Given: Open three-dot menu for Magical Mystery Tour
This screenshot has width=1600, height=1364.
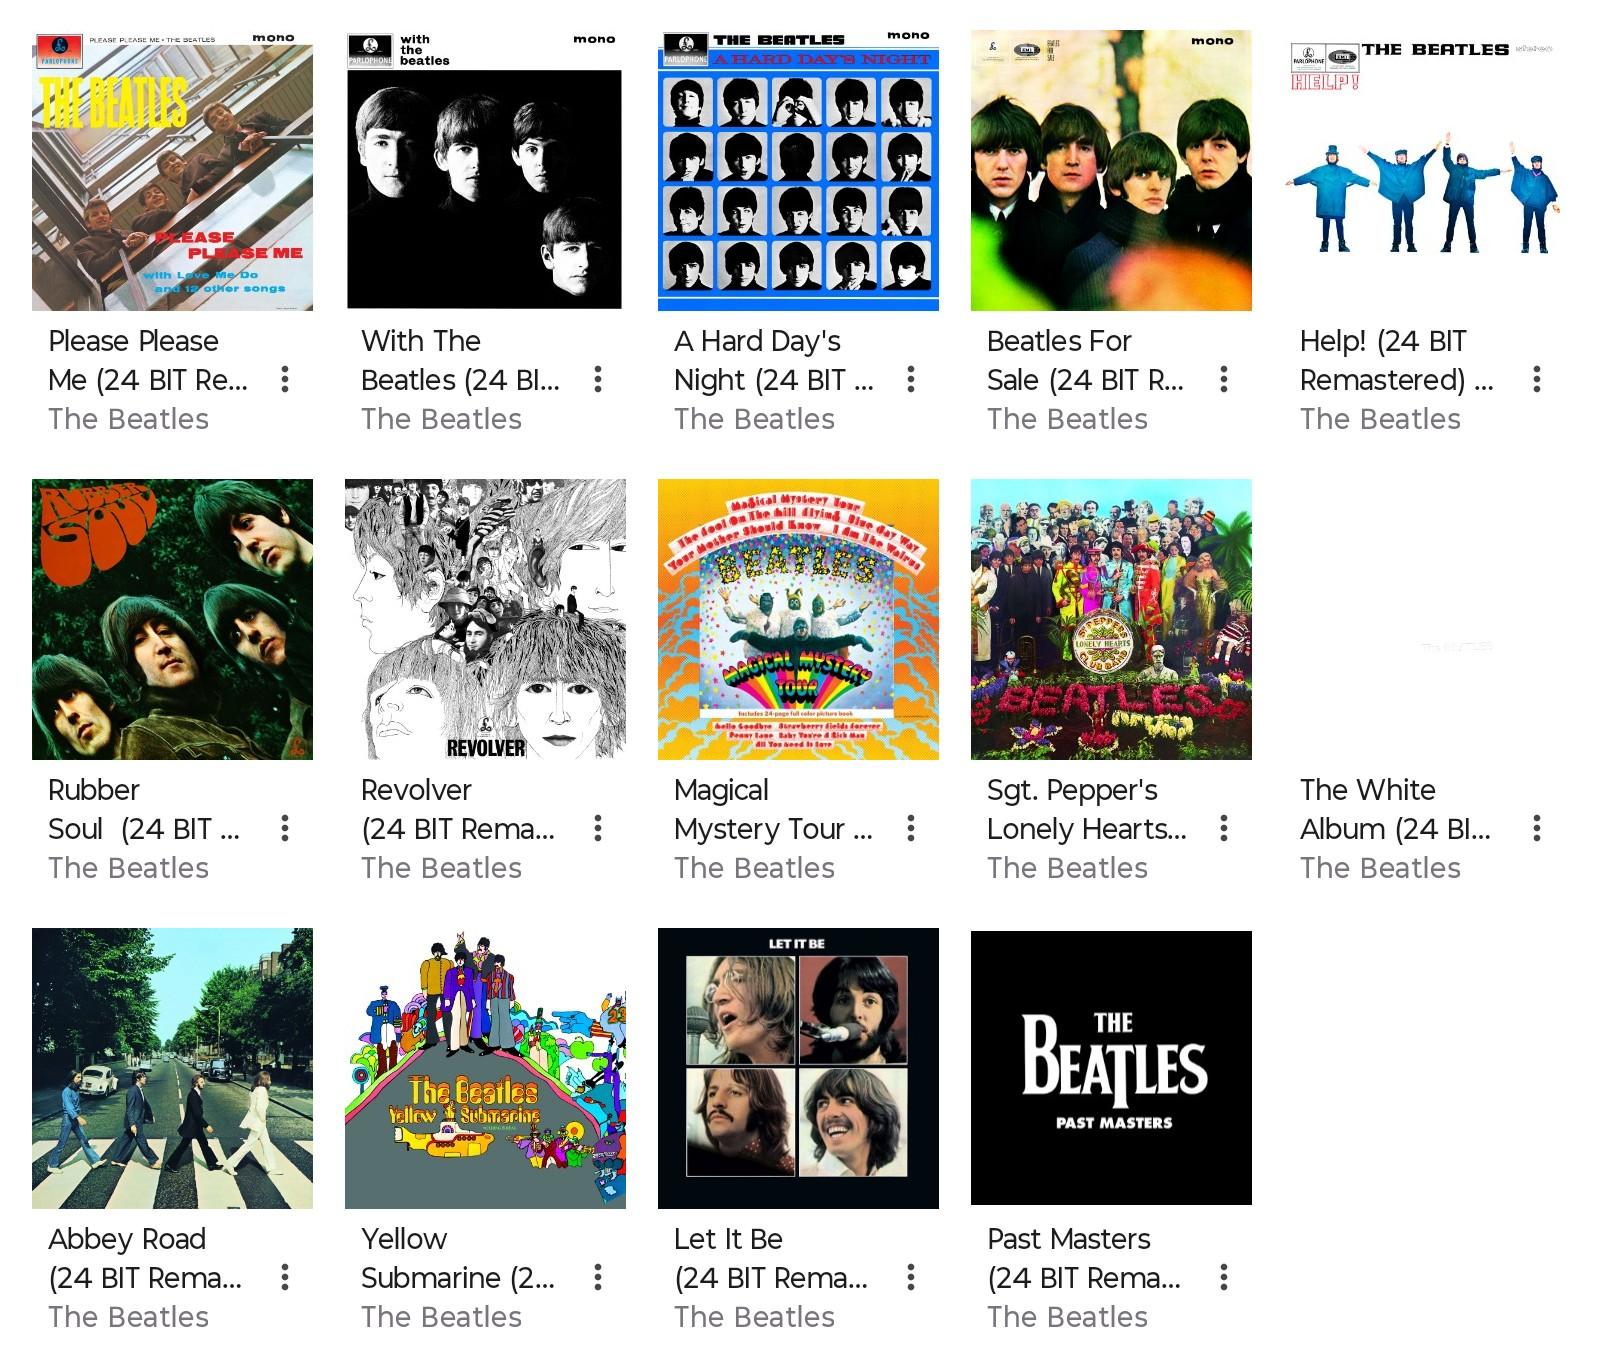Looking at the screenshot, I should click(x=911, y=828).
